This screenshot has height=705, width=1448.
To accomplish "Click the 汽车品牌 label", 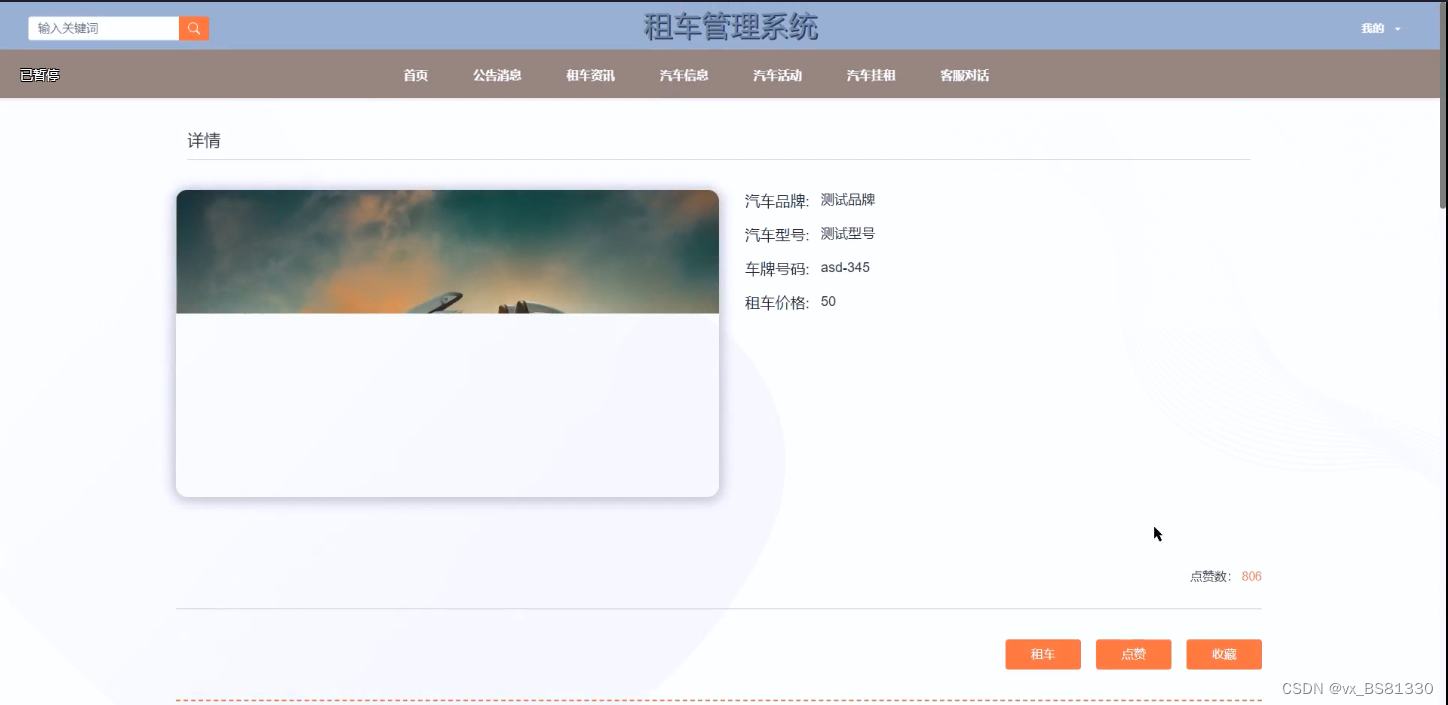I will (777, 202).
